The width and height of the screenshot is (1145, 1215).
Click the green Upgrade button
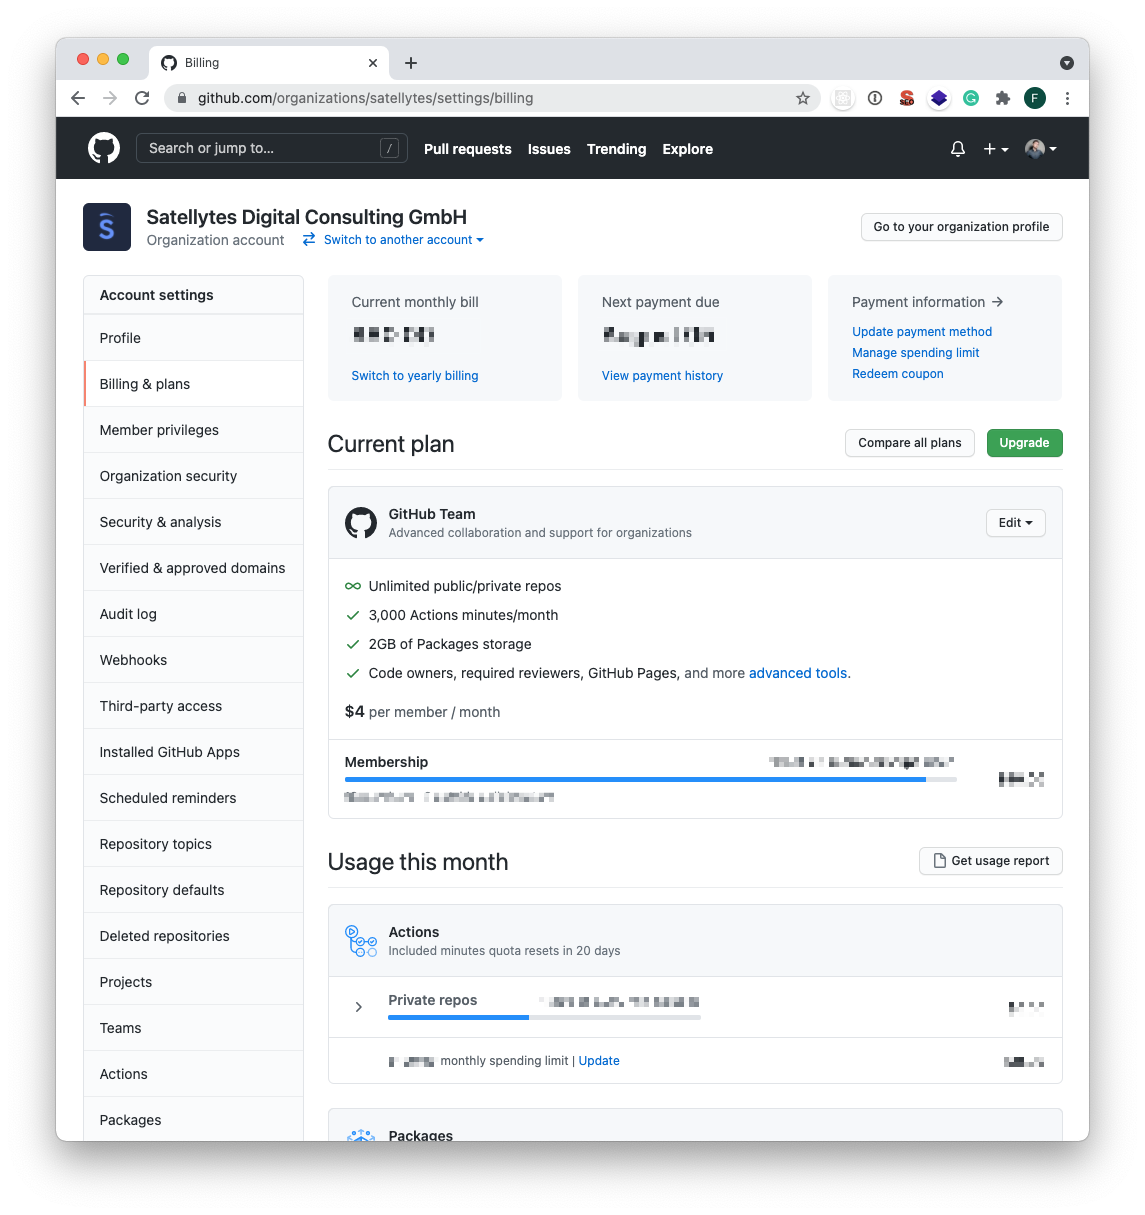click(1024, 442)
